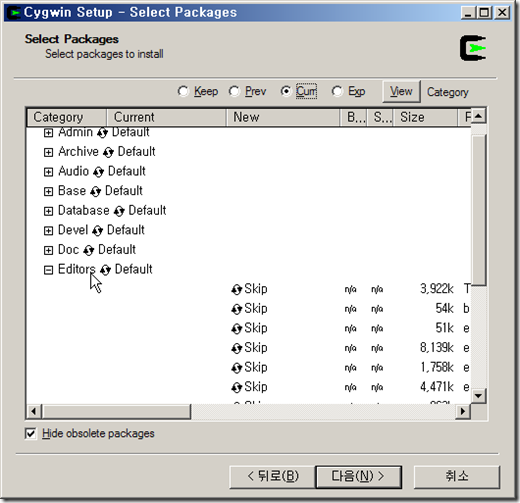Click the Category view mode label
The image size is (520, 503).
[448, 92]
